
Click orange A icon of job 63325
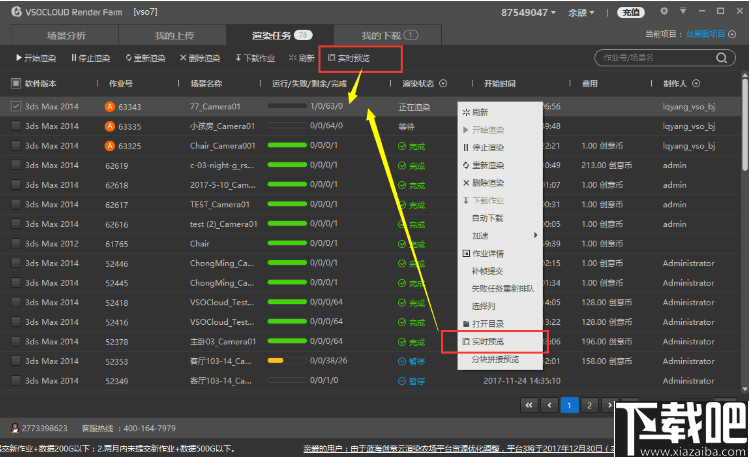click(x=110, y=145)
